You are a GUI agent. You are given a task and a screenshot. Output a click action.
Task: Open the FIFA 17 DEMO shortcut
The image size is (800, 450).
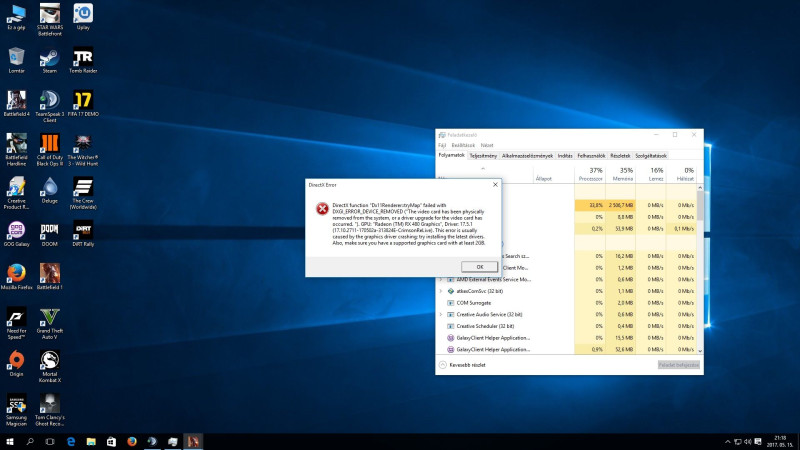point(84,101)
